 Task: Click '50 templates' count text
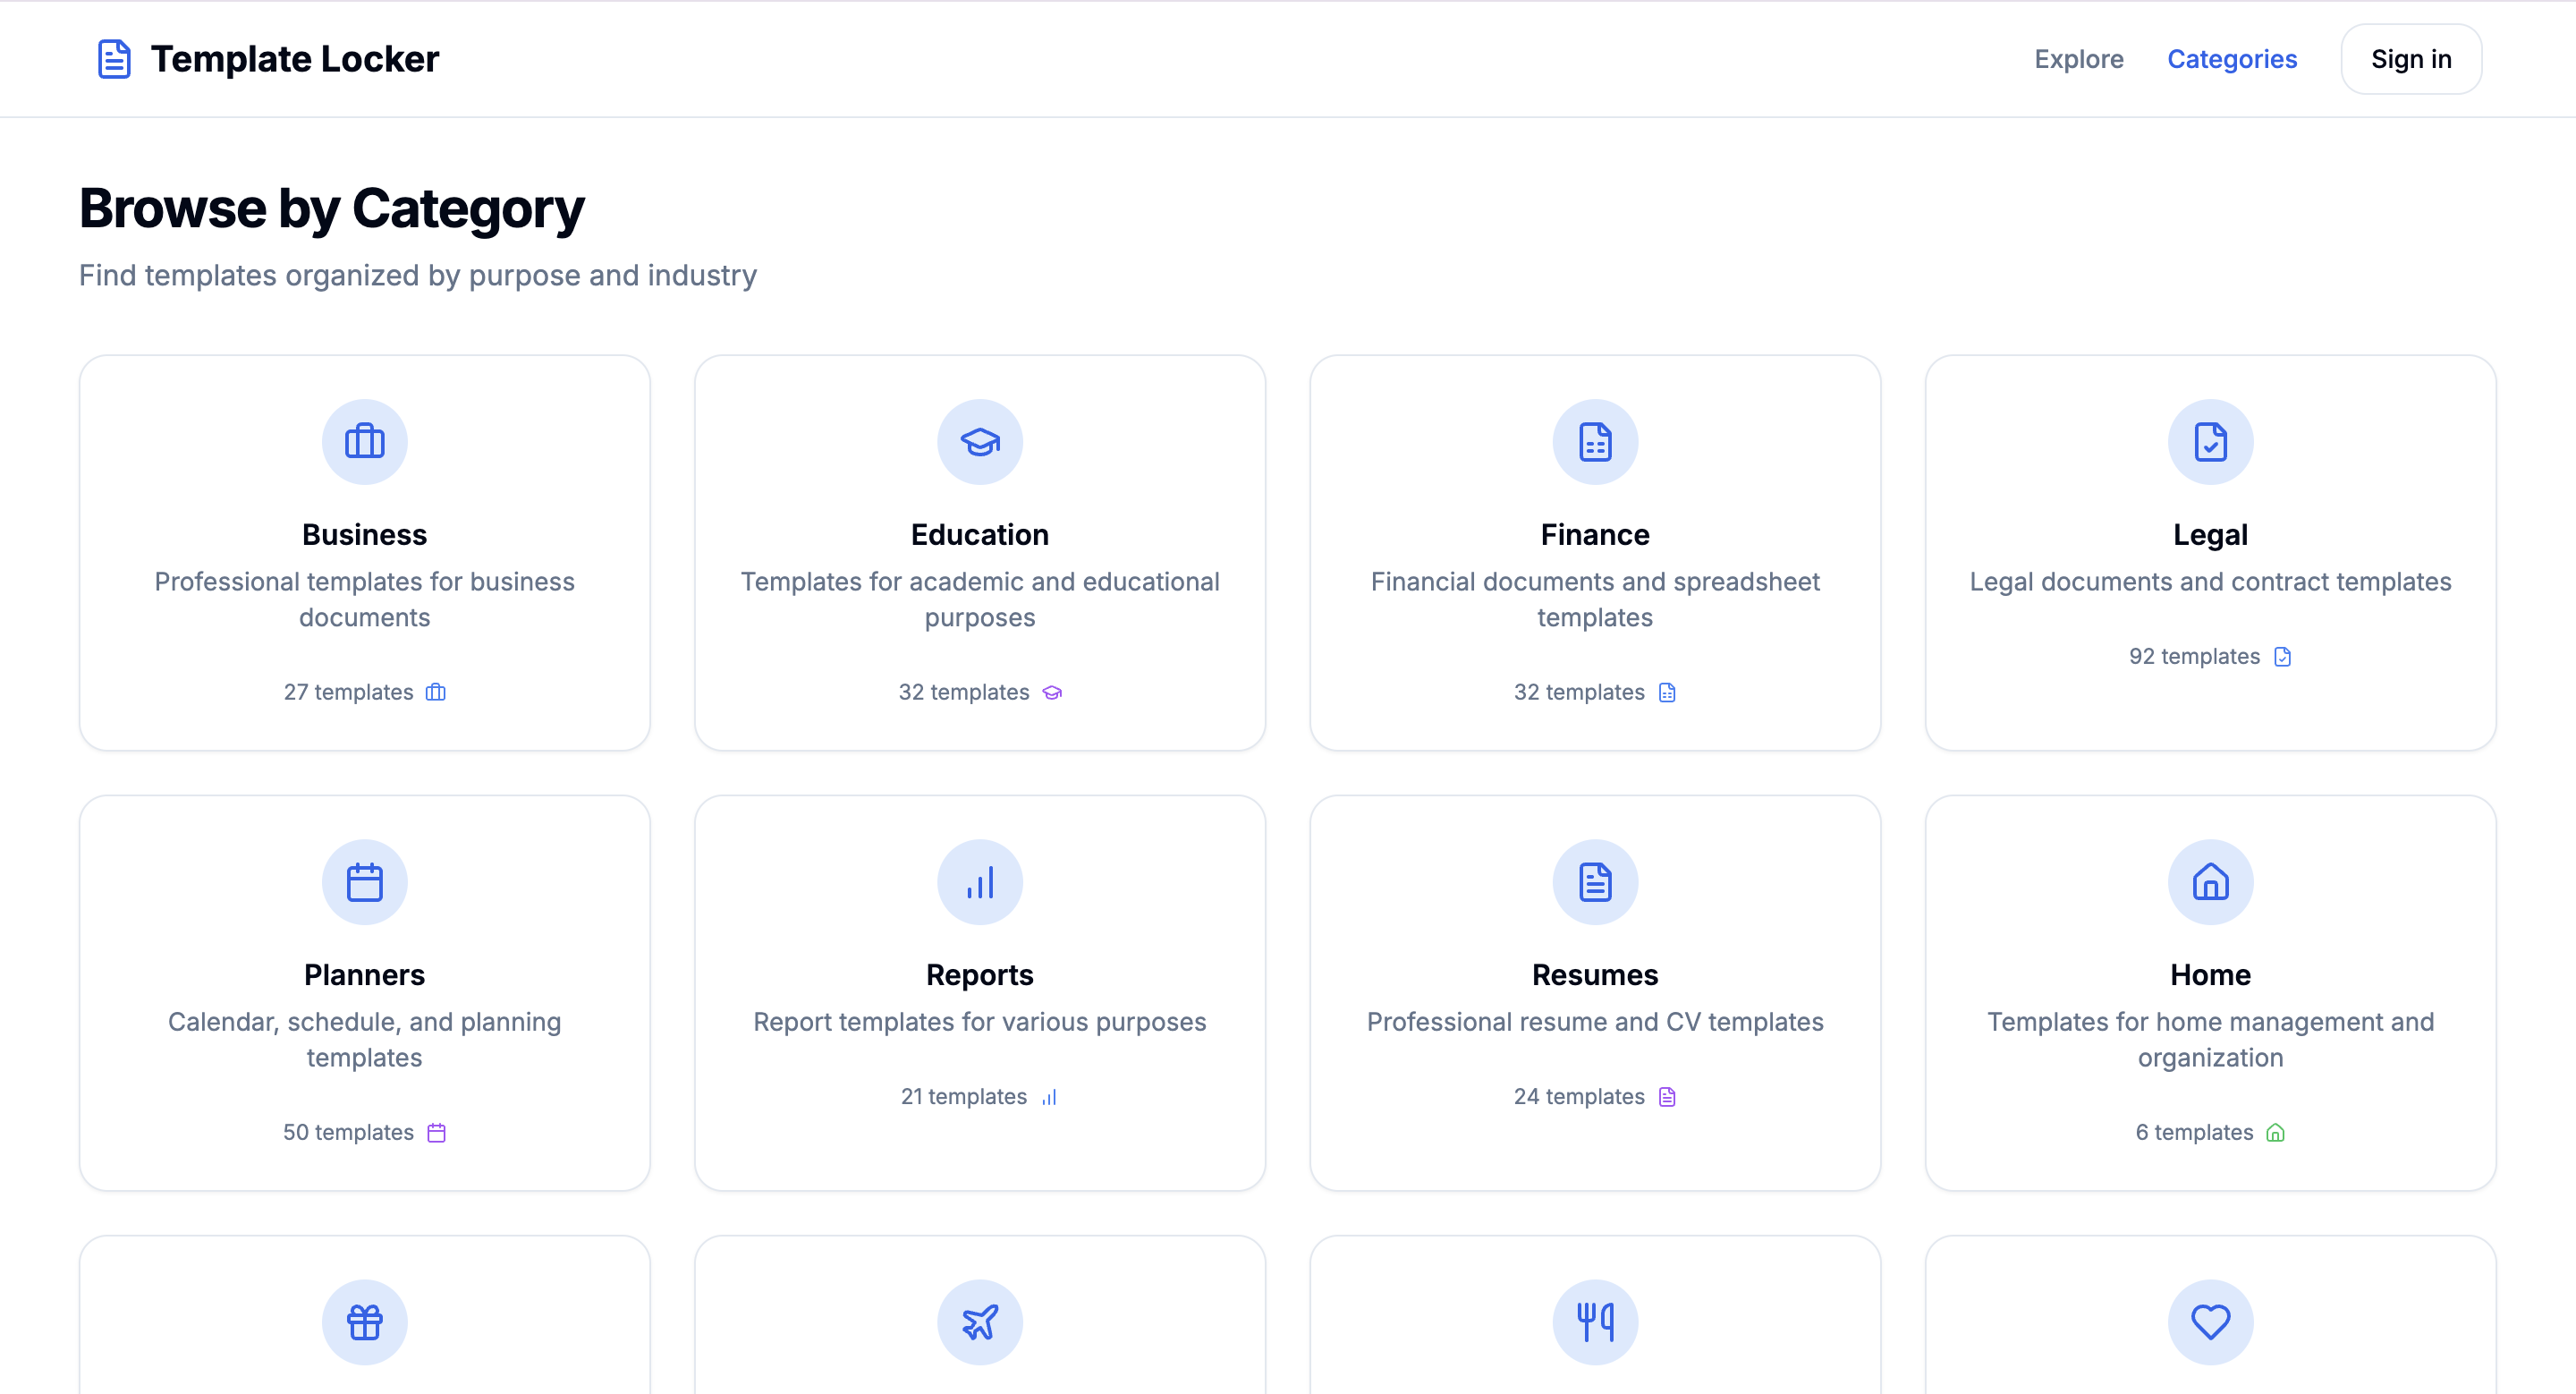coord(348,1132)
